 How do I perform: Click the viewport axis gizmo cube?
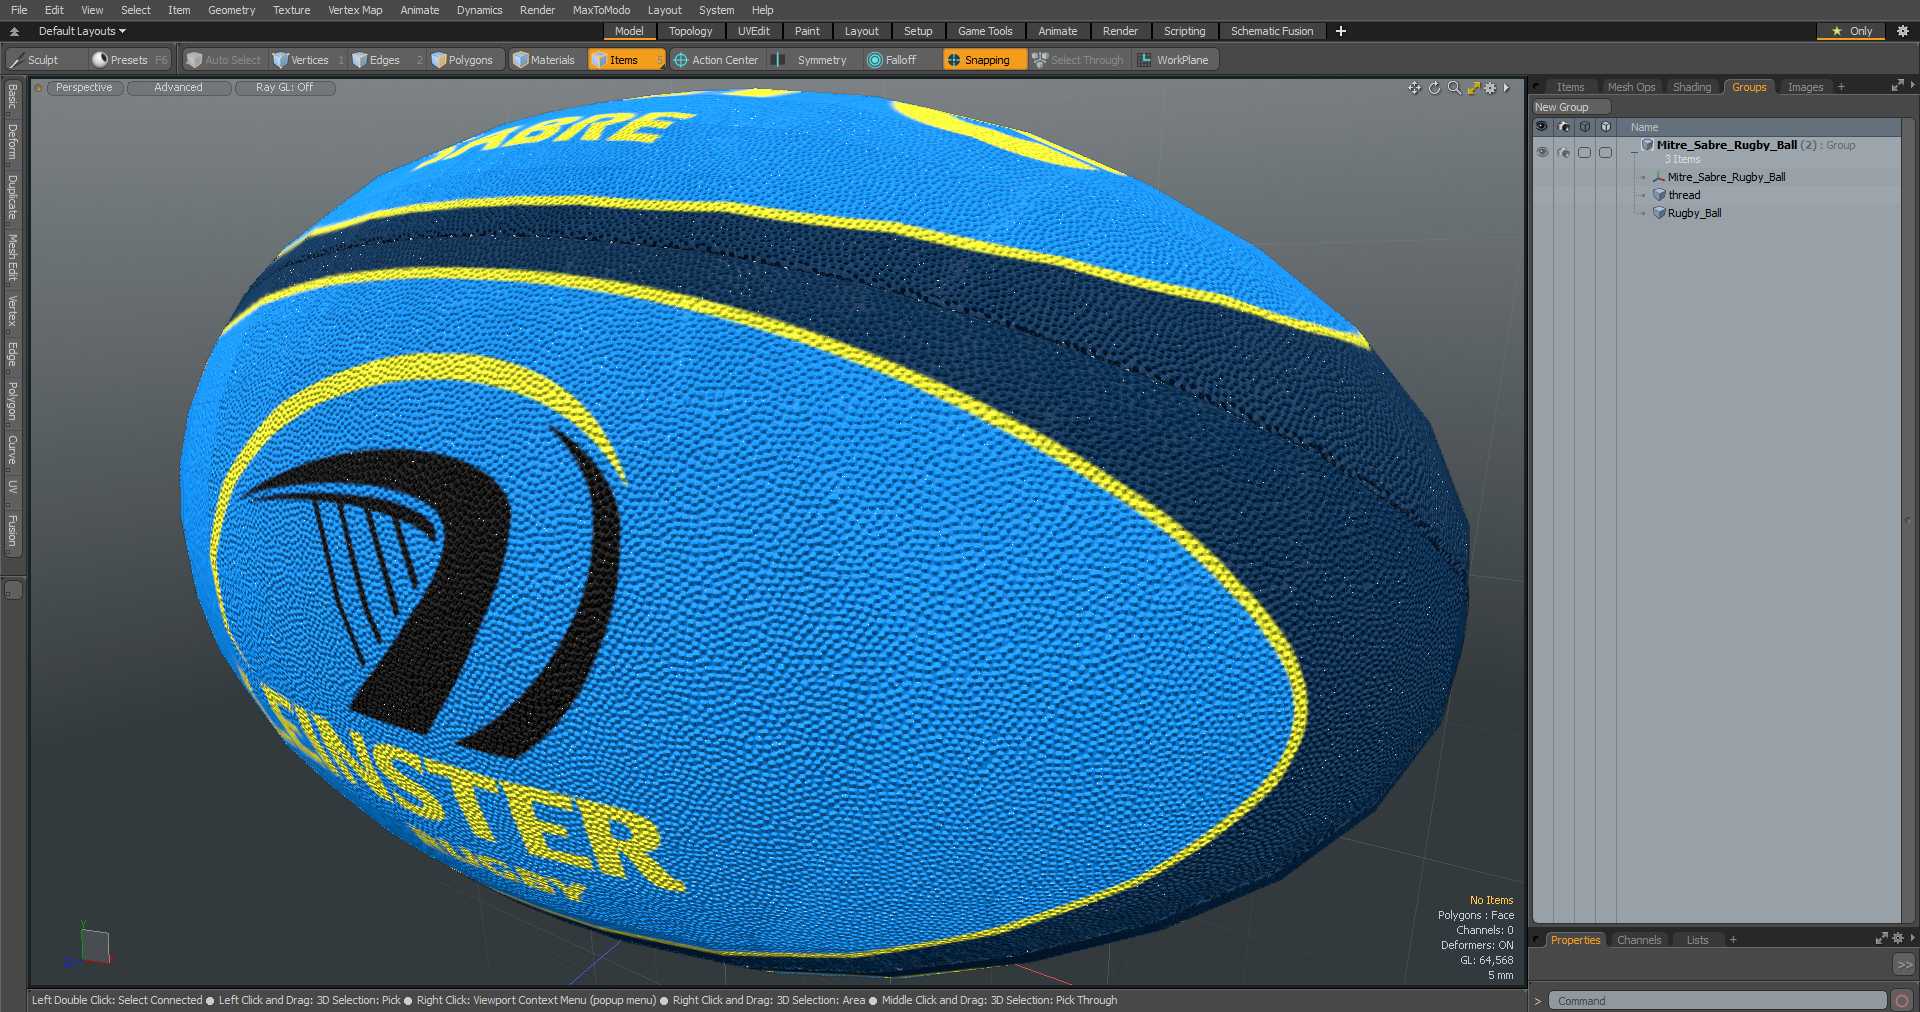click(x=93, y=945)
